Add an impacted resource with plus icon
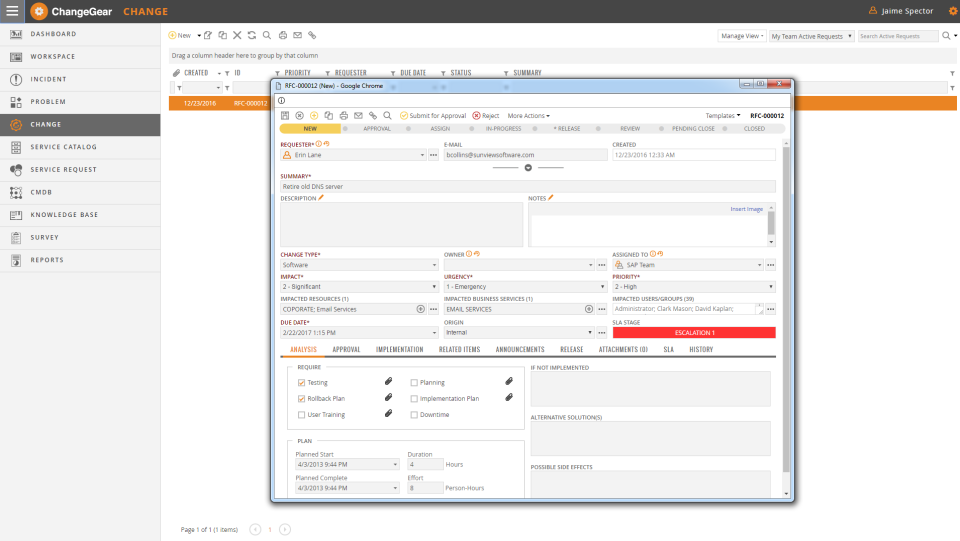The height and width of the screenshot is (541, 960). coord(421,309)
